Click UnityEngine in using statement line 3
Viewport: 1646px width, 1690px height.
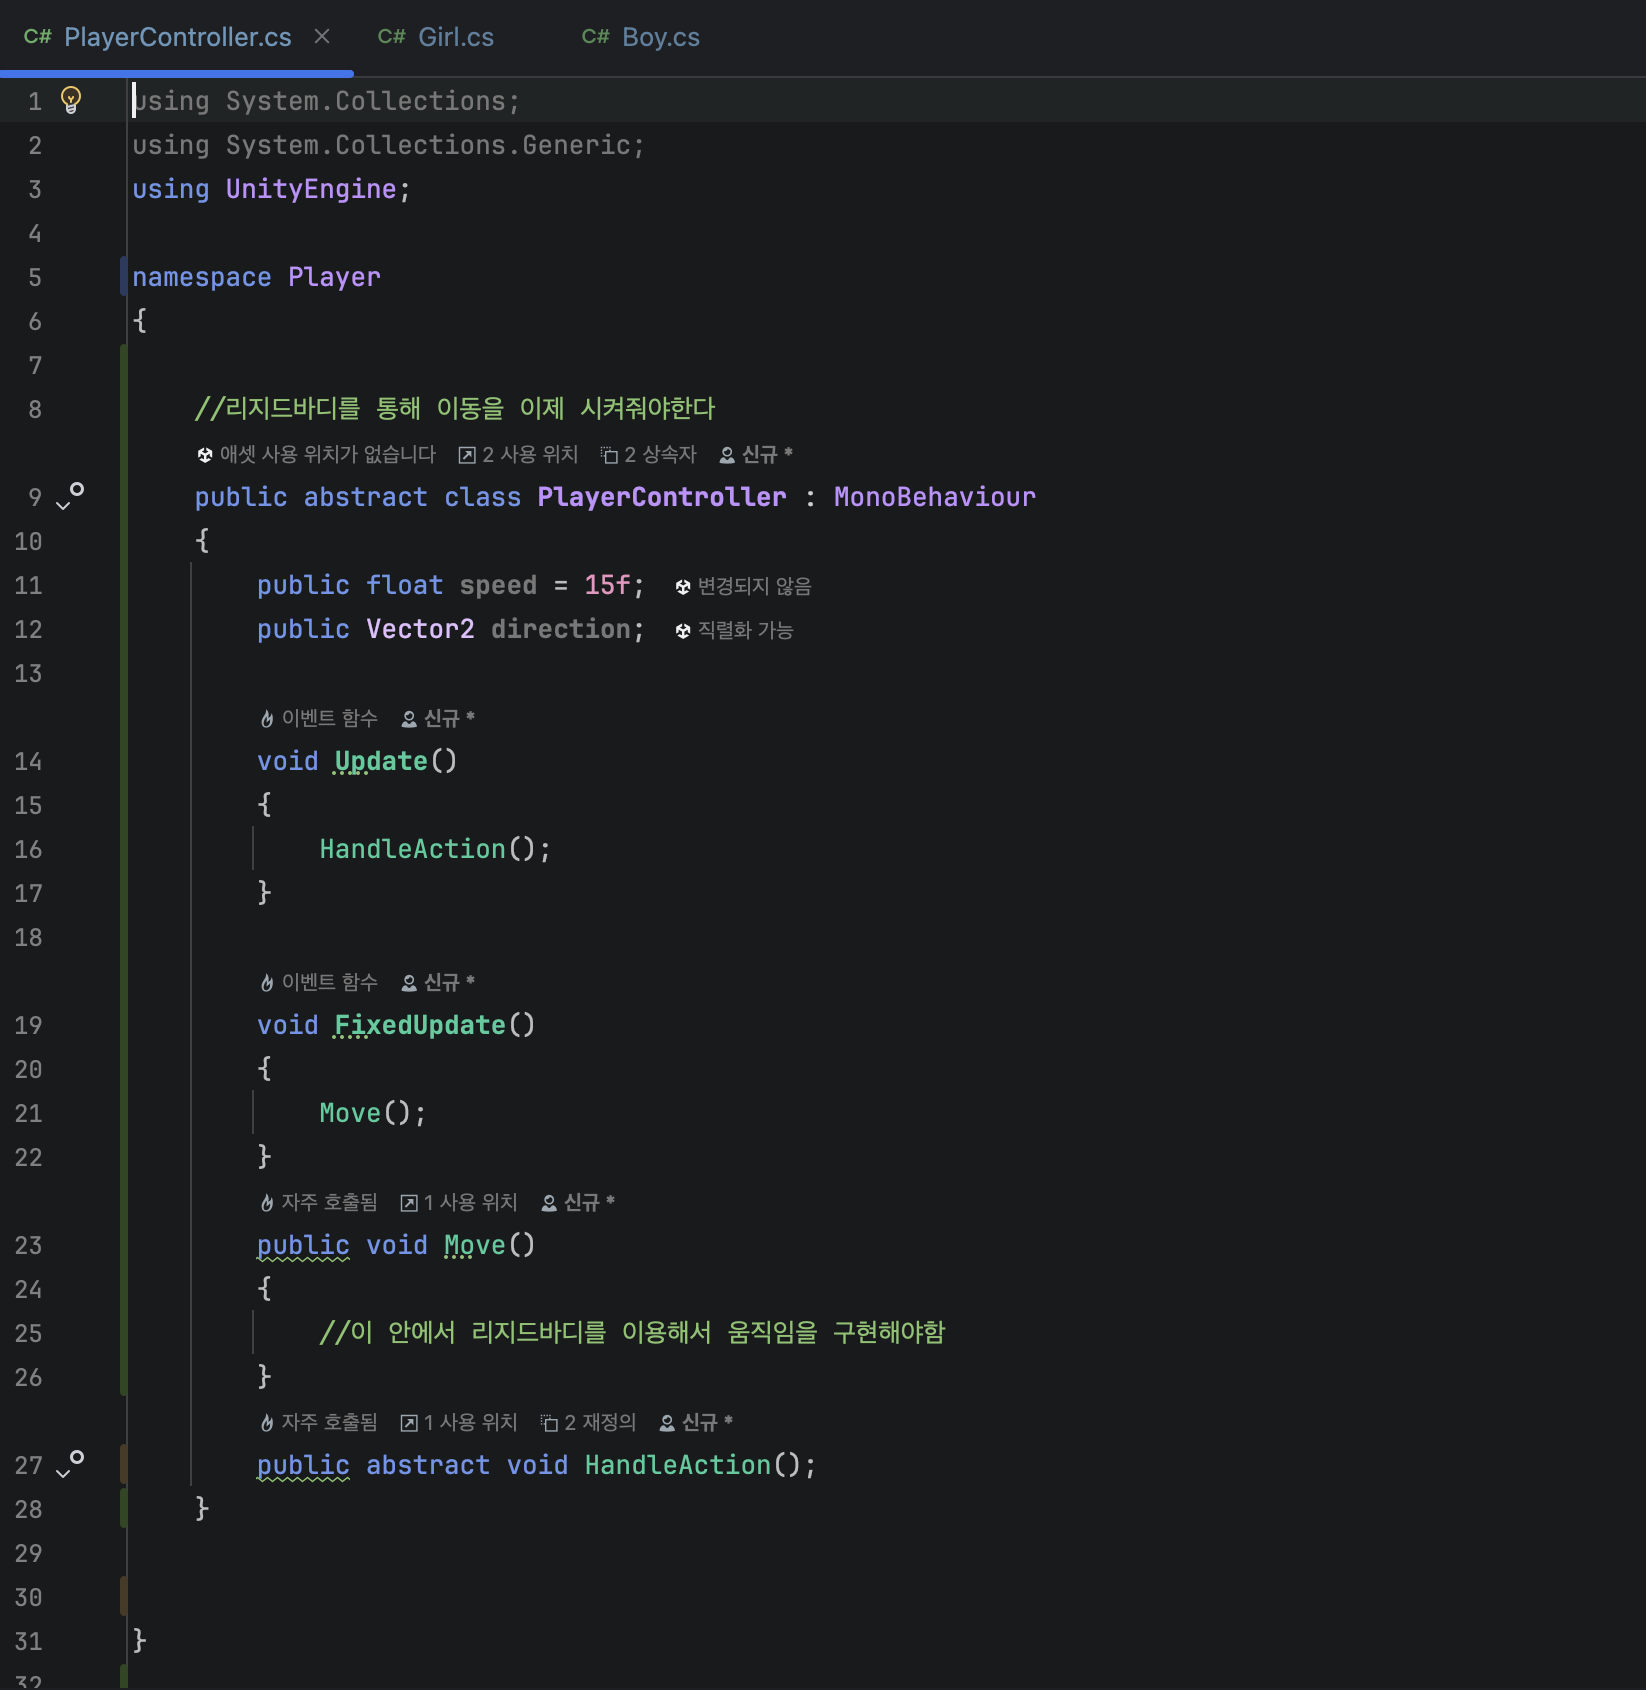point(311,189)
